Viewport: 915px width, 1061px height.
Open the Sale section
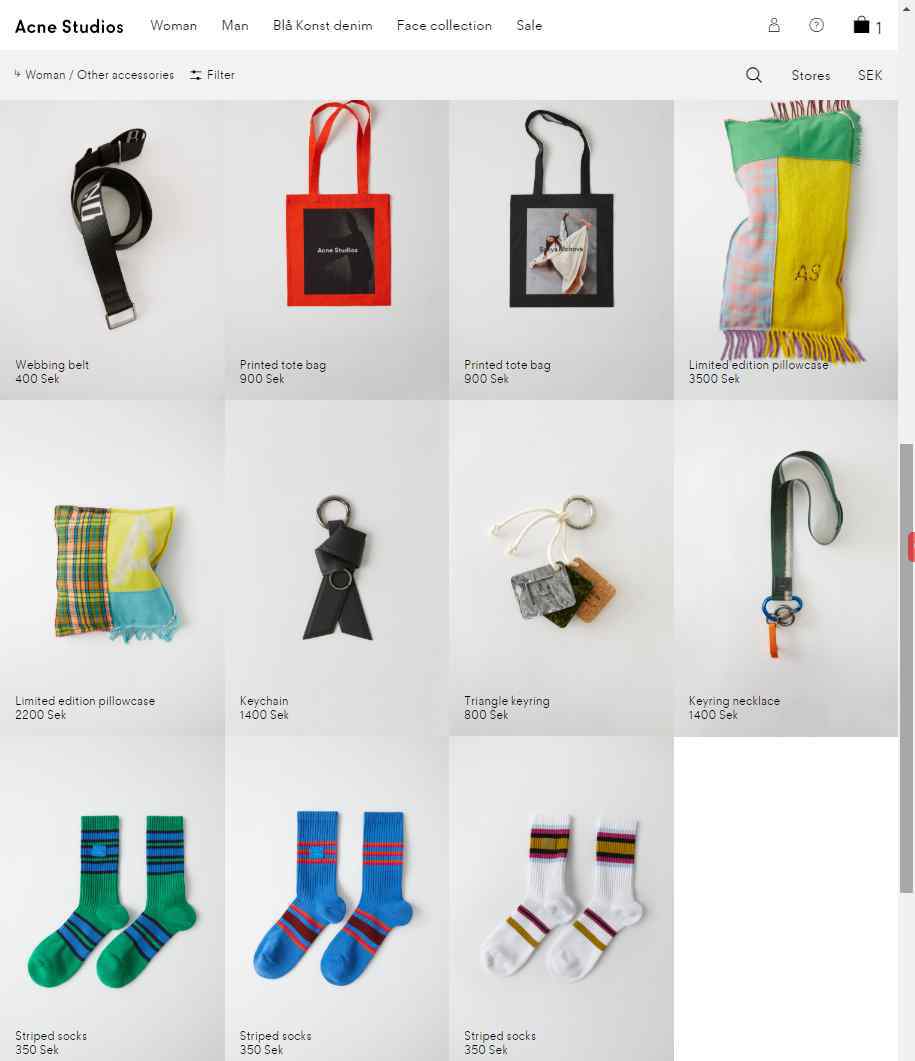coord(529,26)
